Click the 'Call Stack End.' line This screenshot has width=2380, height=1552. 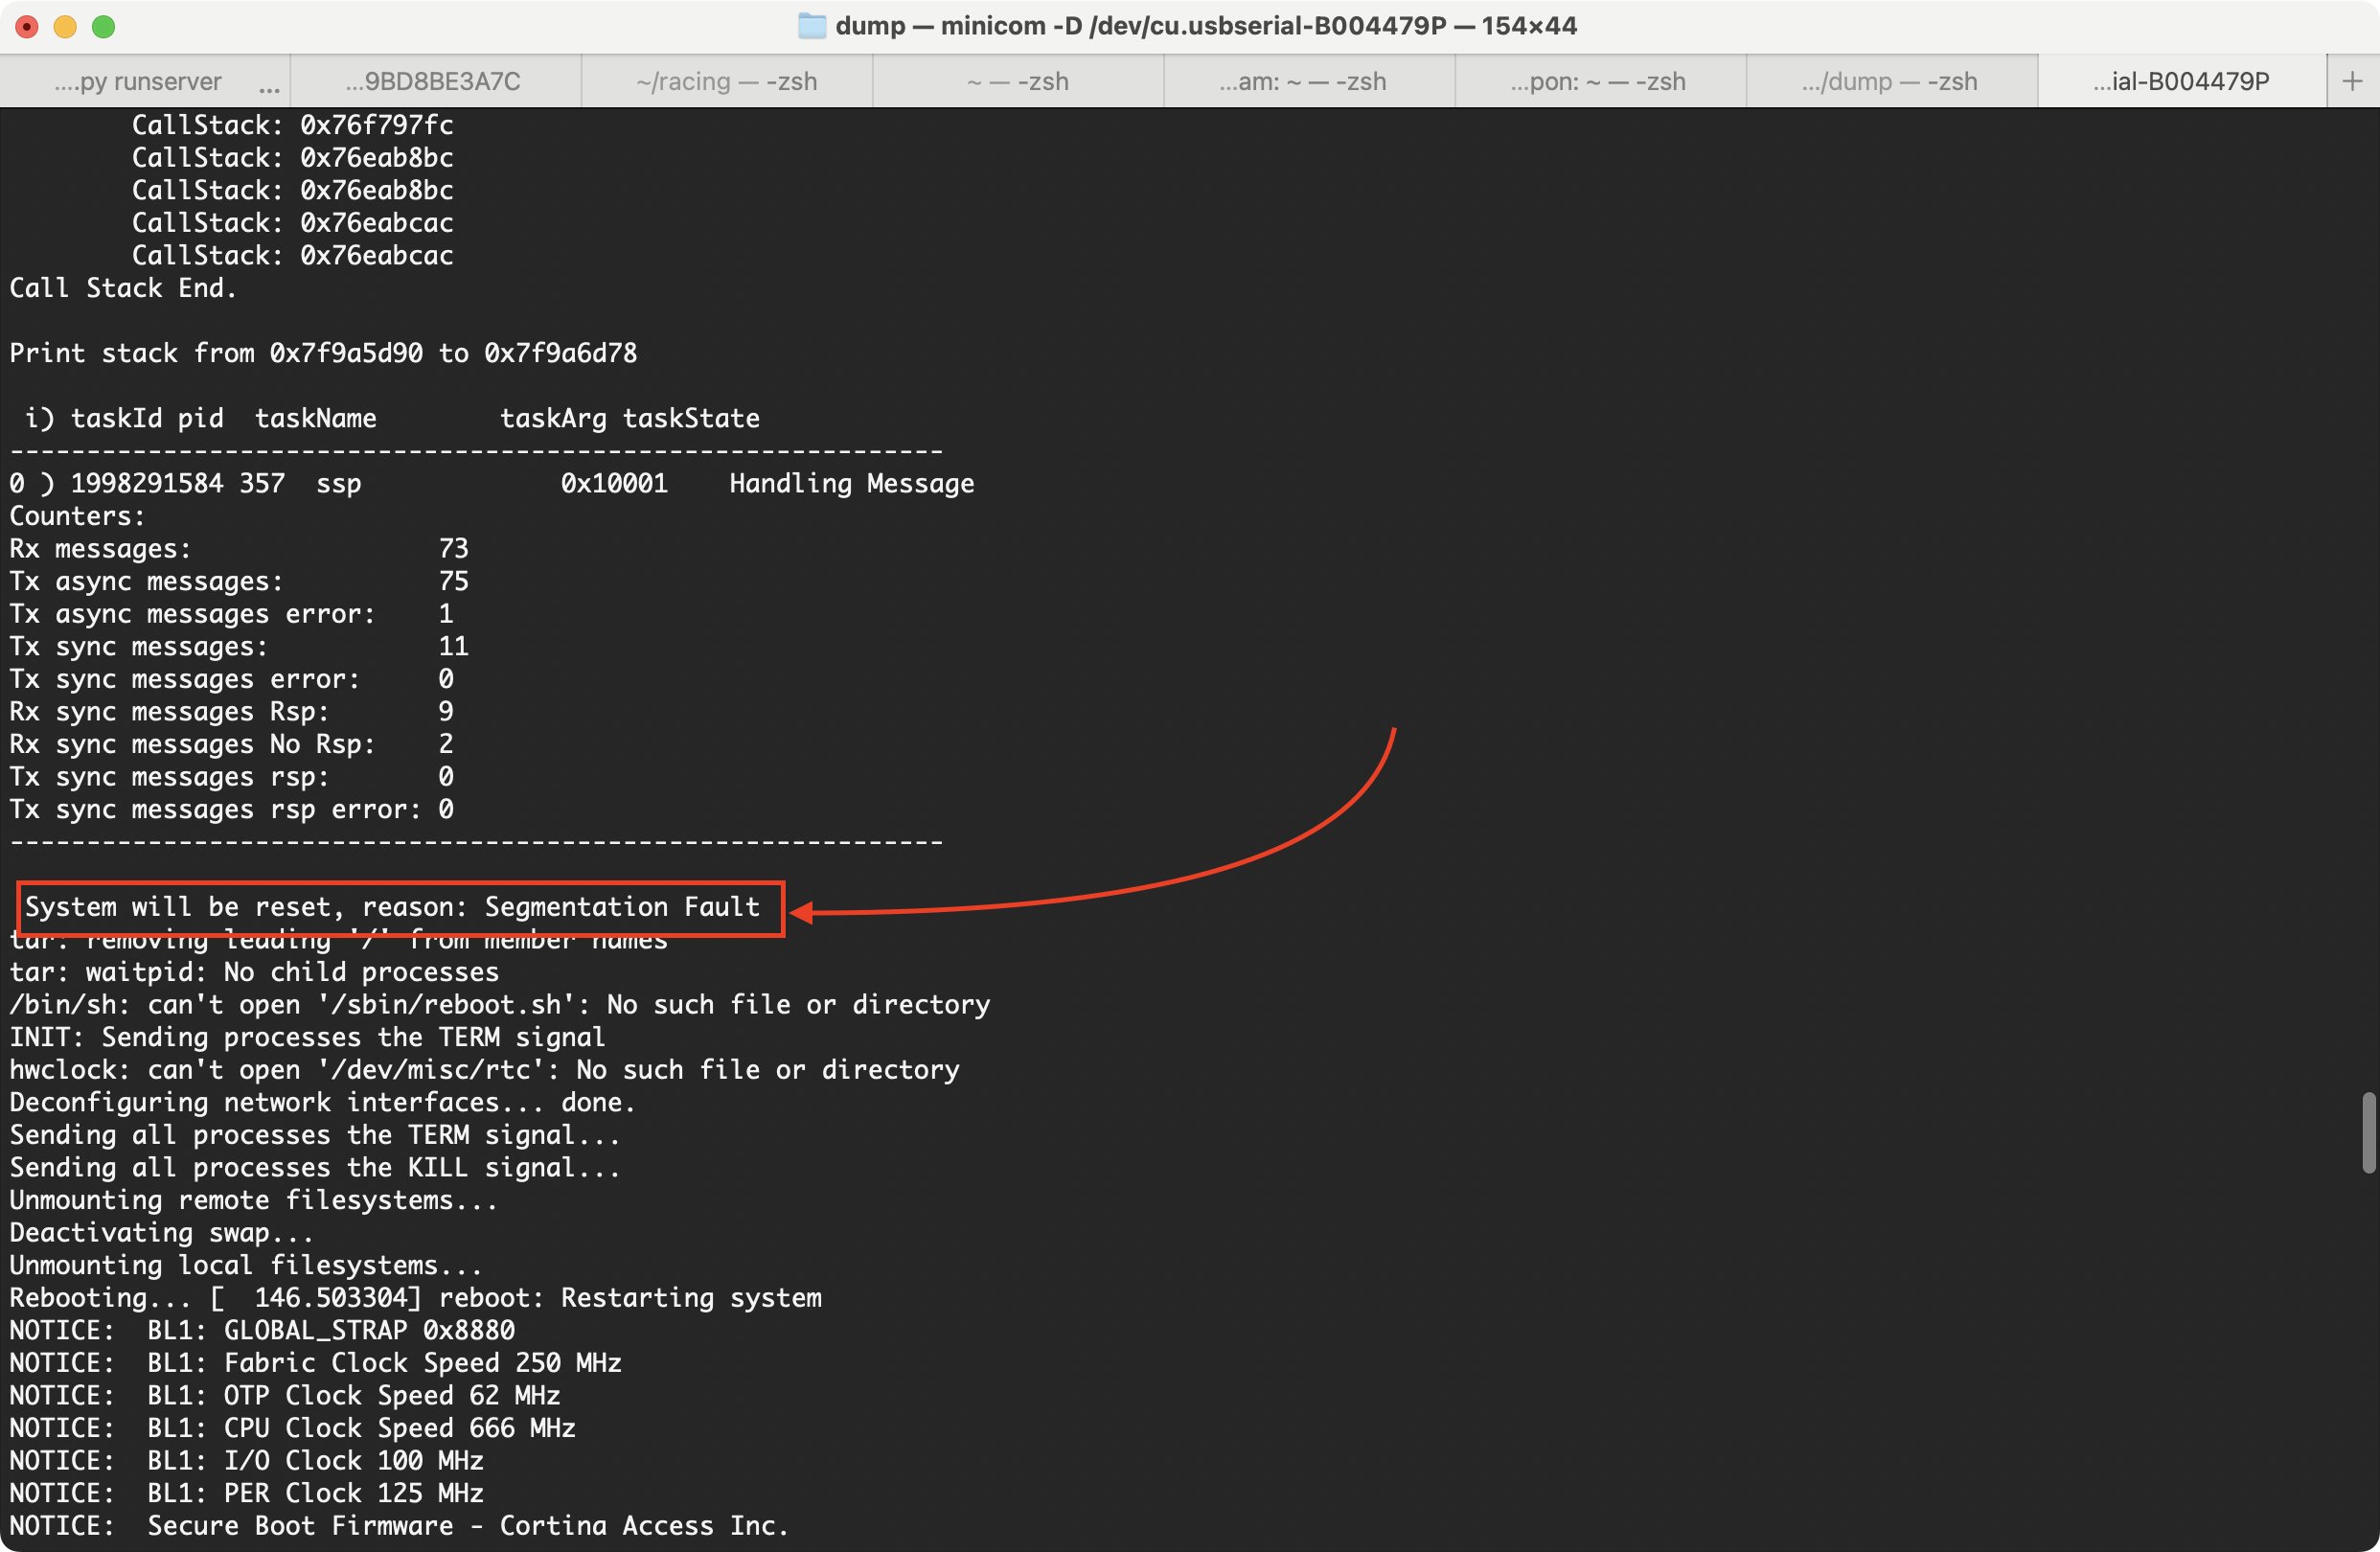[123, 288]
